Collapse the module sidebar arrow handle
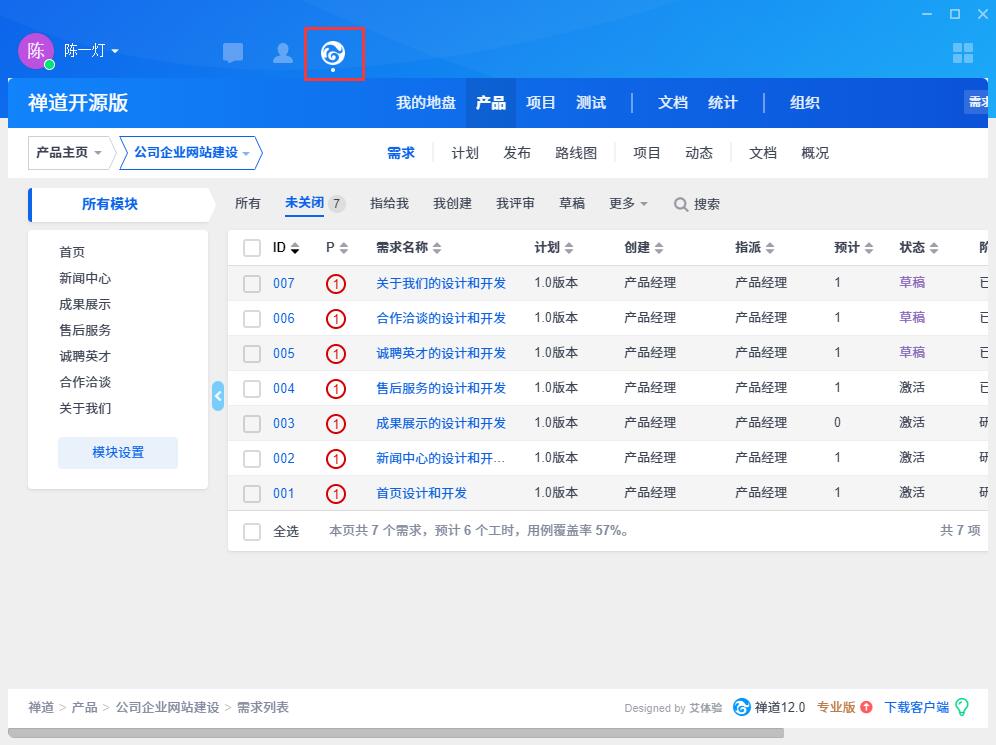Image resolution: width=996 pixels, height=745 pixels. click(x=218, y=395)
